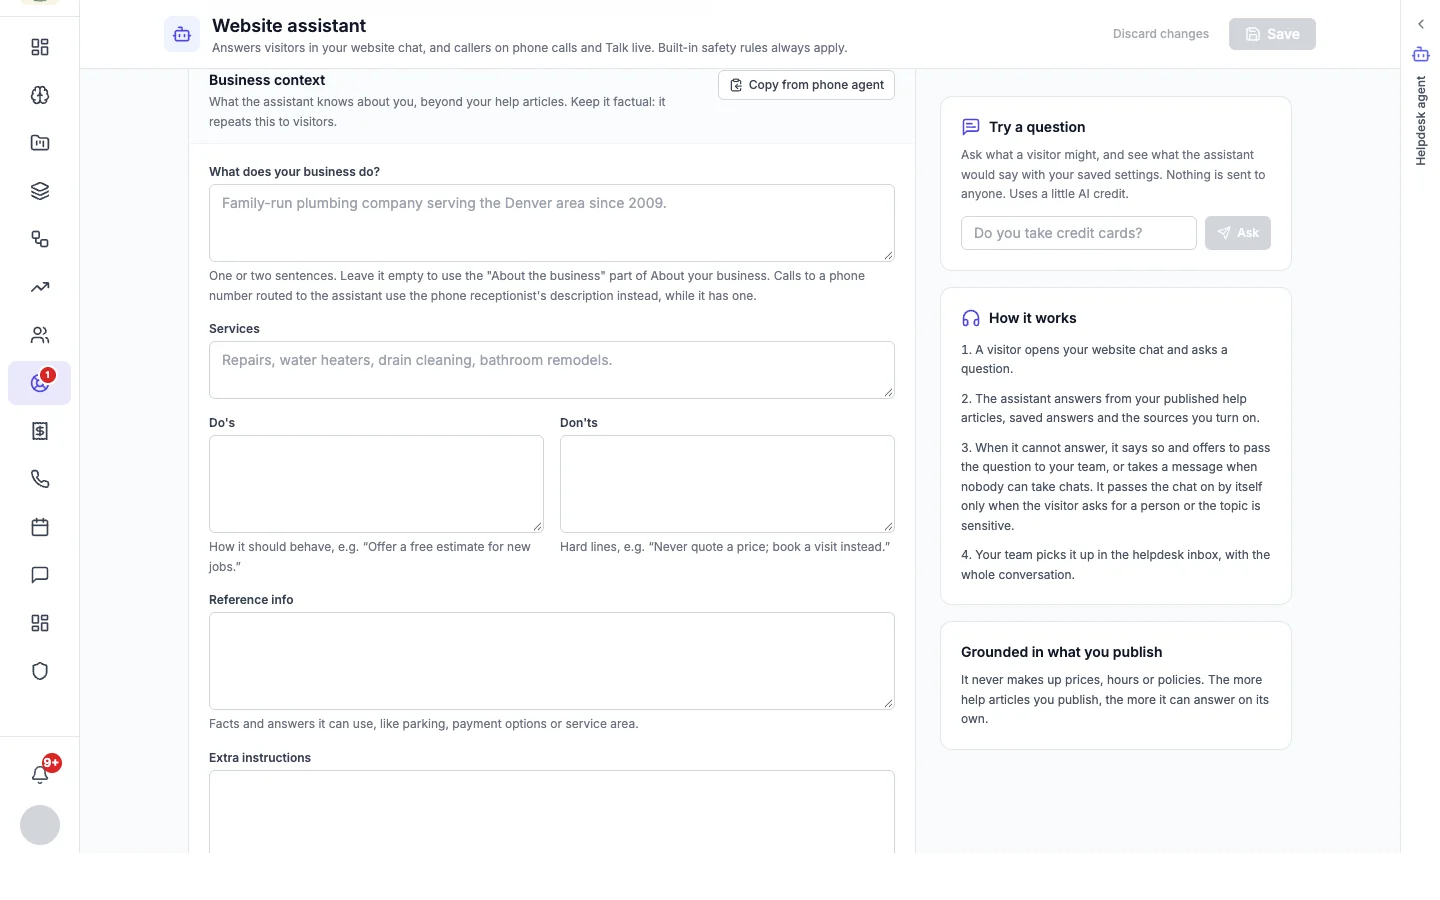
Task: Open the Helpdesk agent robot icon panel
Action: click(x=1421, y=54)
